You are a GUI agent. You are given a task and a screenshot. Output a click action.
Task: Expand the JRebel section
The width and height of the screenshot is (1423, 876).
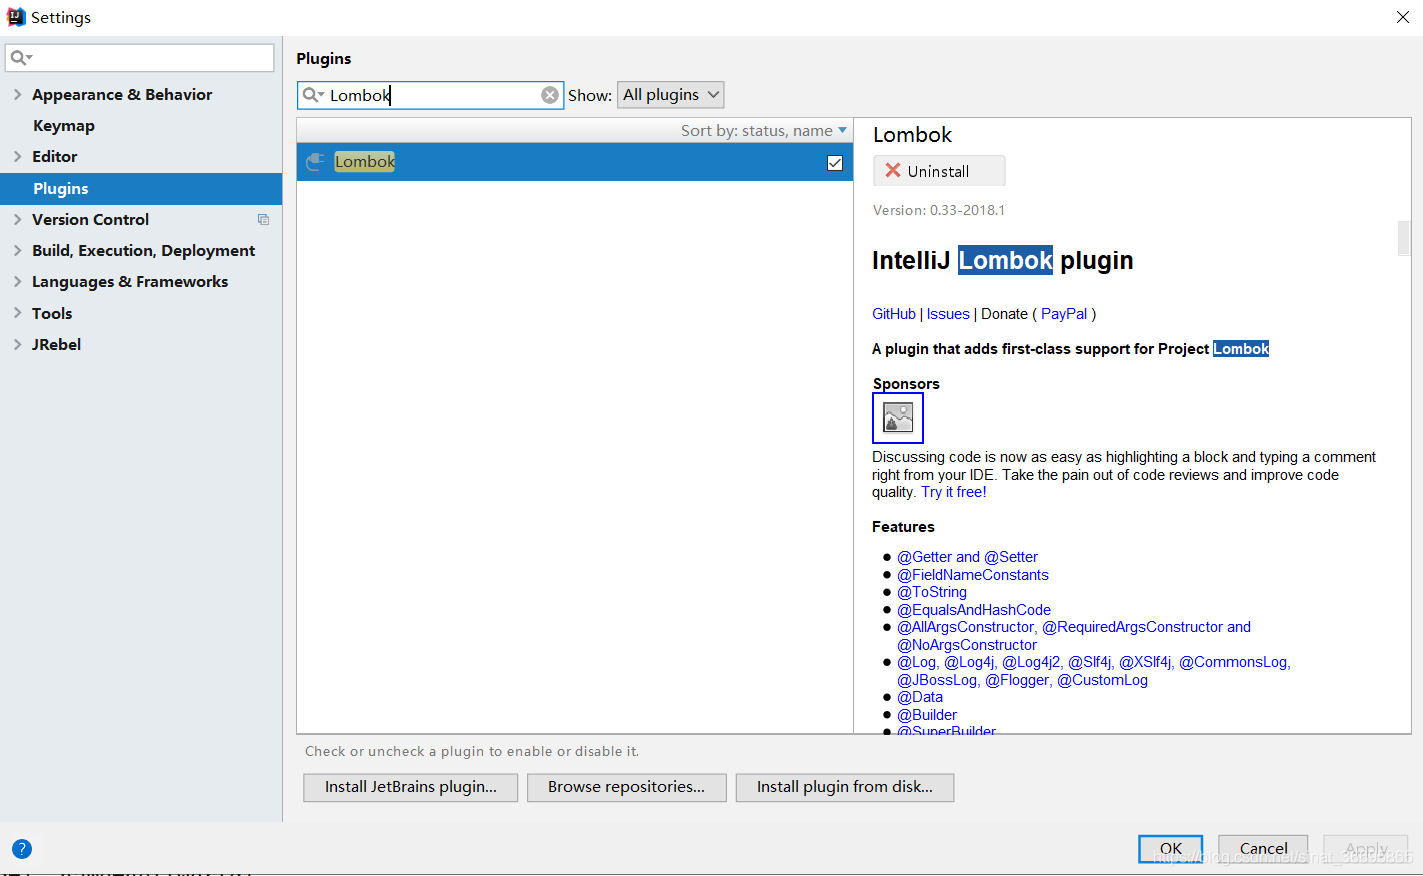point(17,345)
